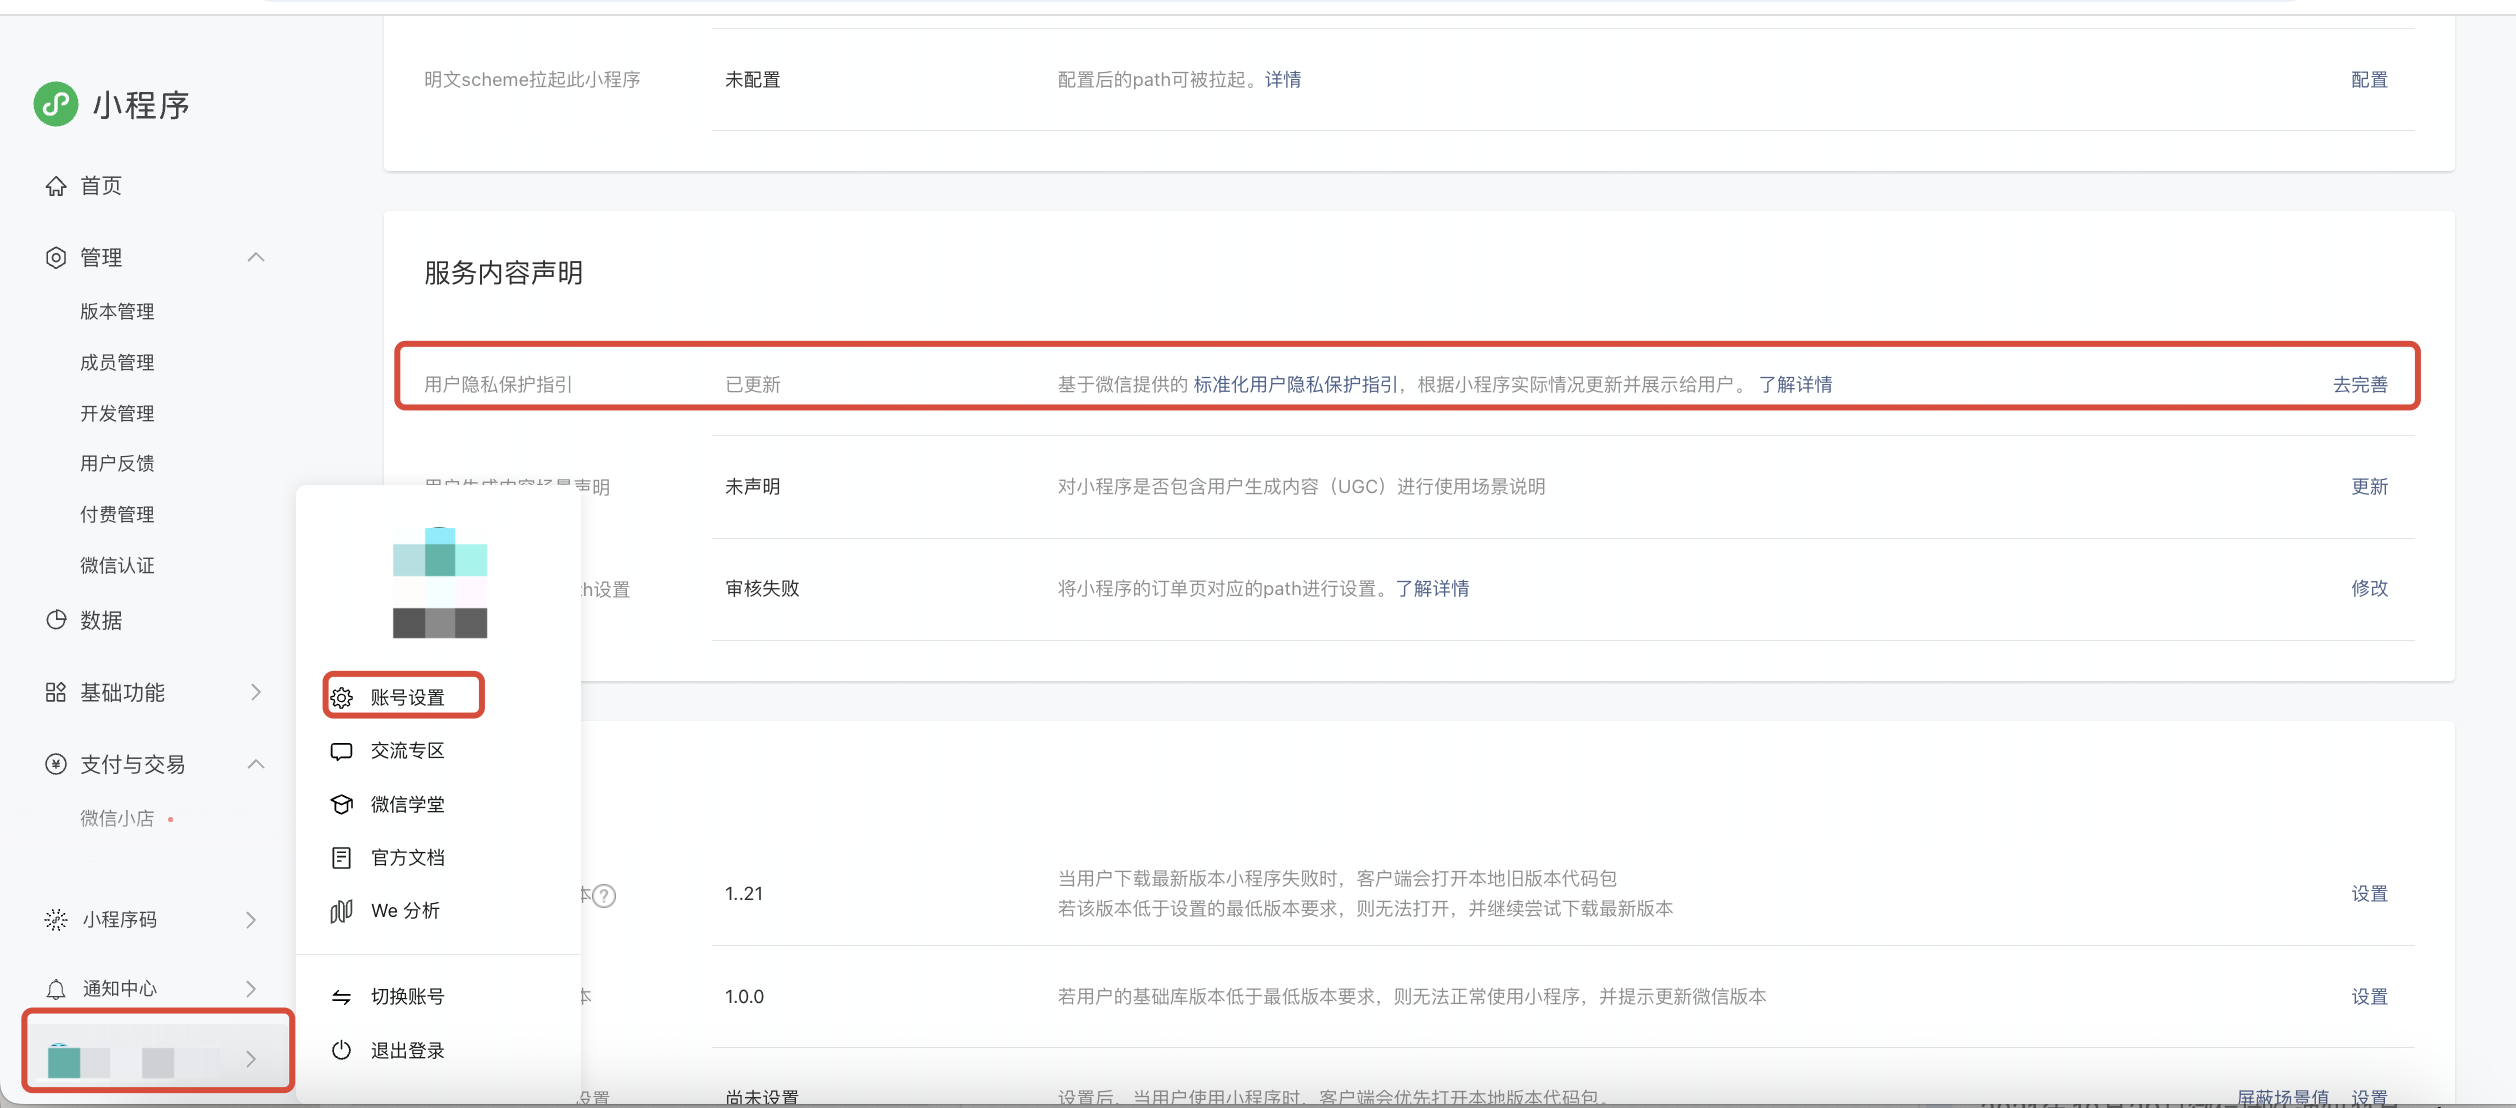Image resolution: width=2516 pixels, height=1108 pixels.
Task: Click the help question mark icon
Action: (x=604, y=896)
